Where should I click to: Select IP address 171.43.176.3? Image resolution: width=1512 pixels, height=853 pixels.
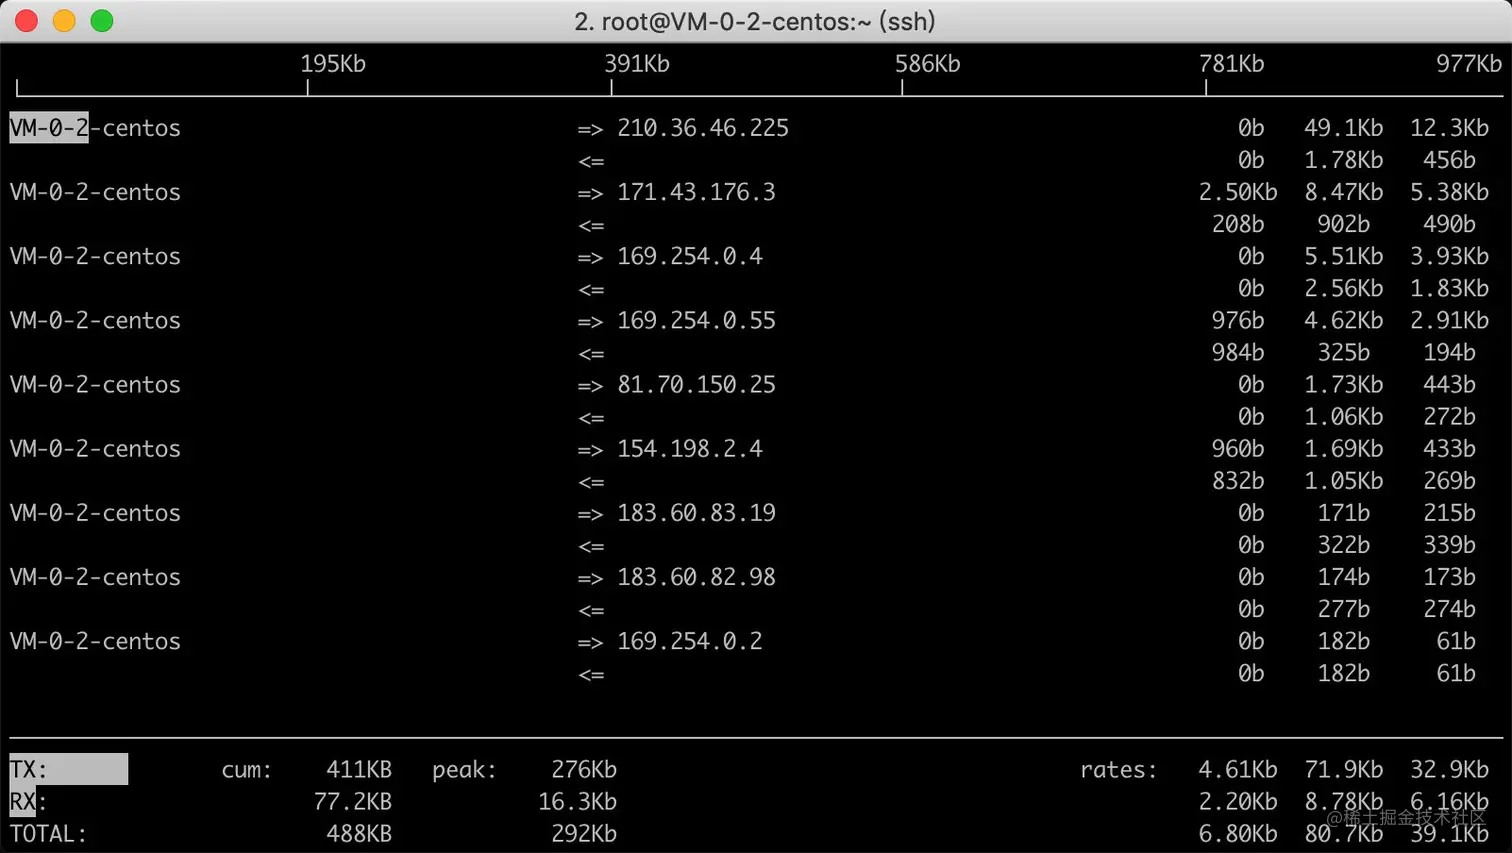click(x=696, y=192)
